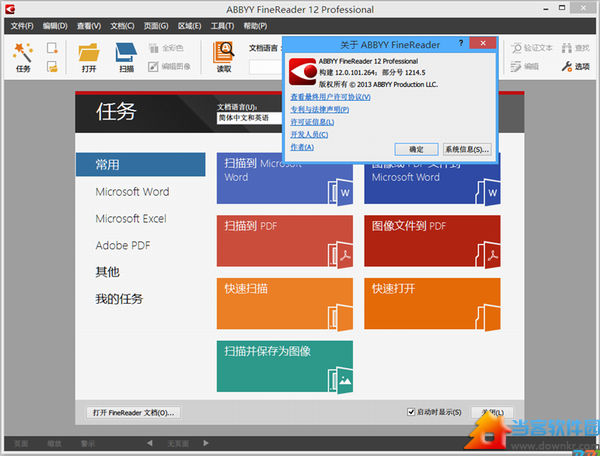Open a file with the folder icon
Screen dimensions: 600x456
[89, 57]
